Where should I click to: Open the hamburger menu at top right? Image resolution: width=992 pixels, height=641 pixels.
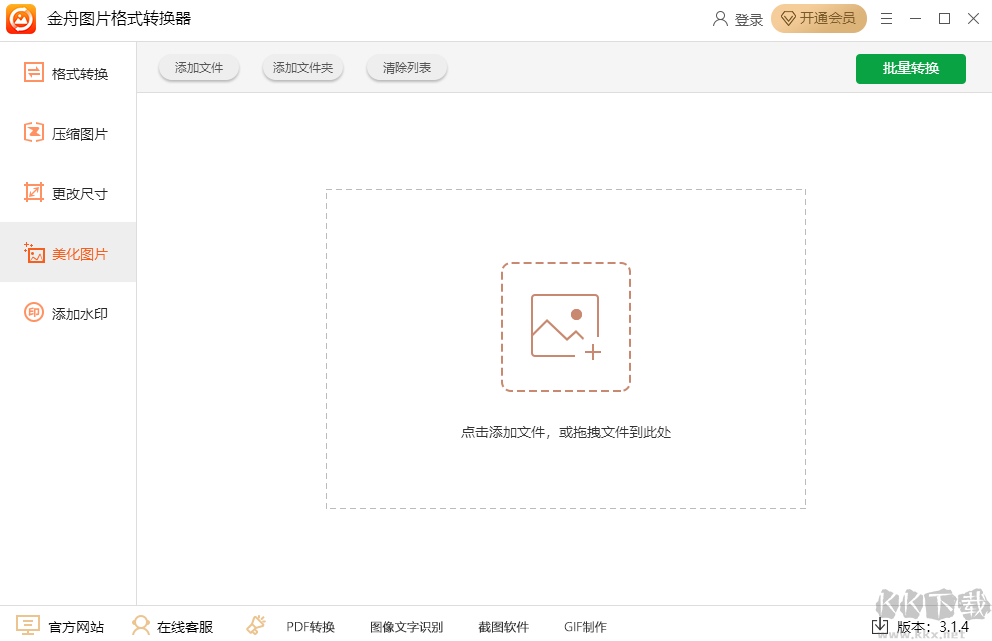tap(886, 18)
